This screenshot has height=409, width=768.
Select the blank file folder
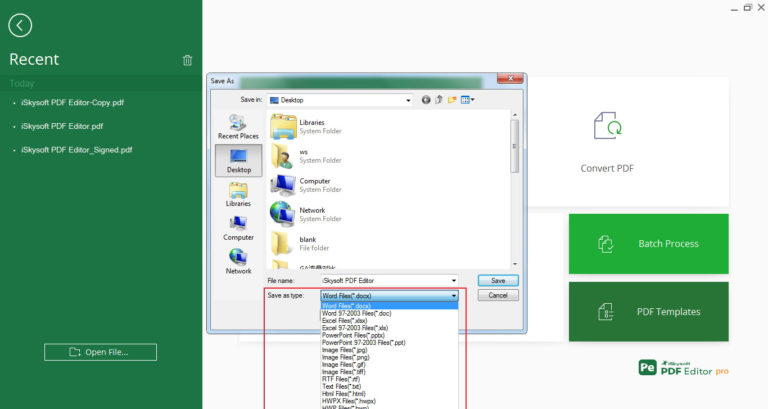click(x=300, y=243)
